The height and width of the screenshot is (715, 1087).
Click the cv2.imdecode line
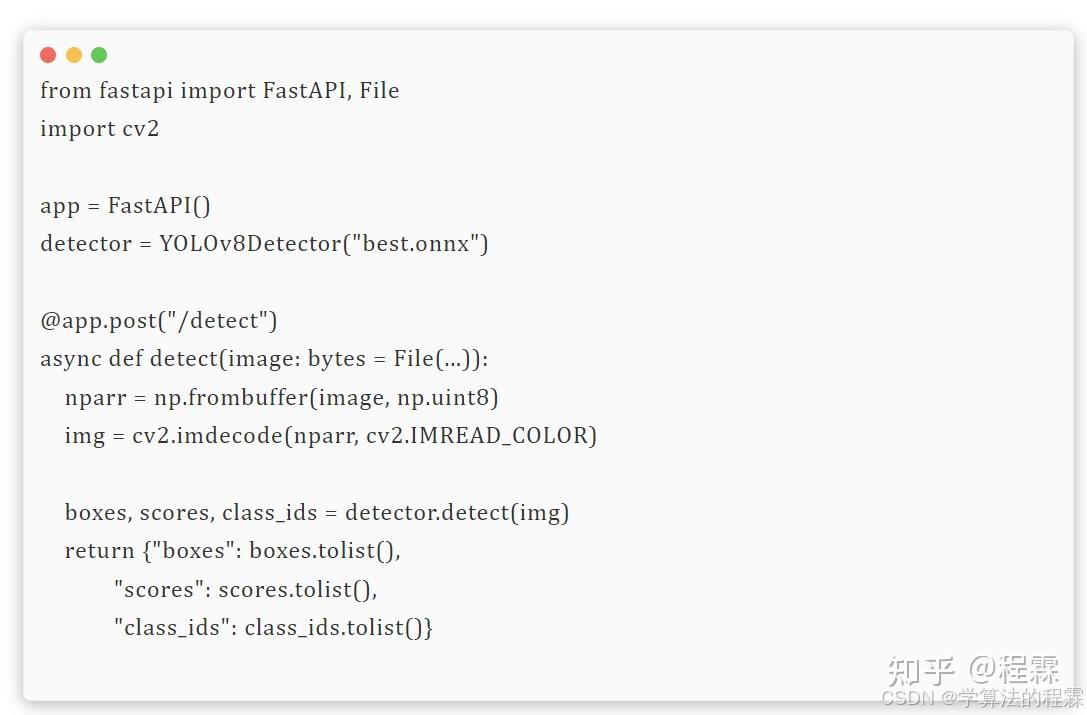point(331,436)
